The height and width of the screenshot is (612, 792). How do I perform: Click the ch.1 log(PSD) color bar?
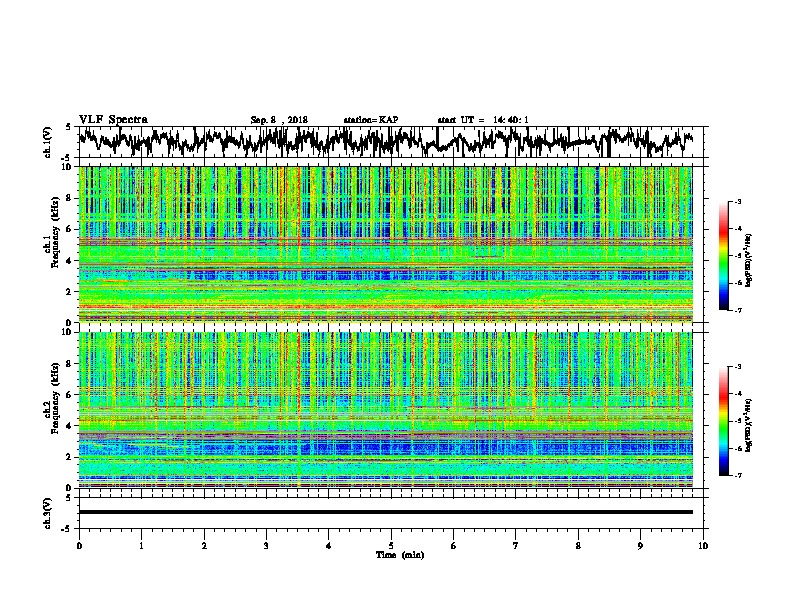[723, 256]
